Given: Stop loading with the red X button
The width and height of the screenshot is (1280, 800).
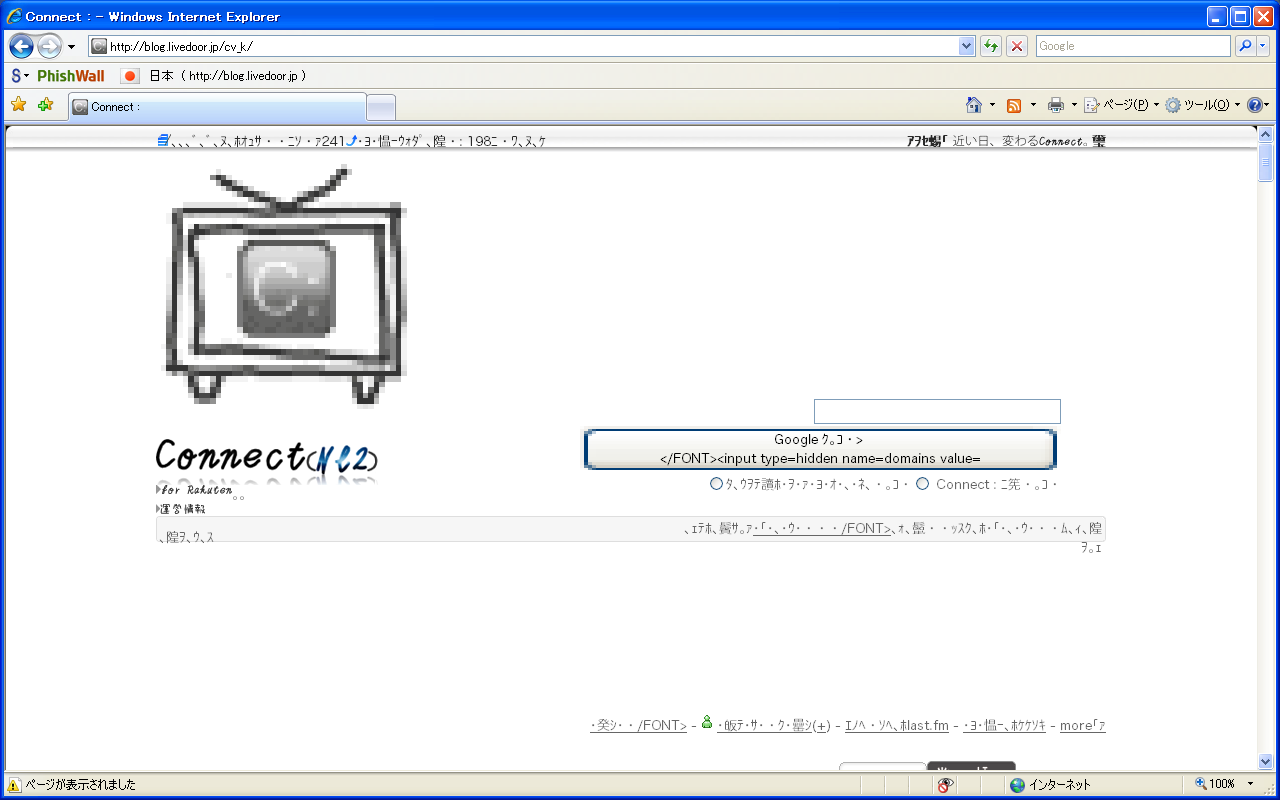Looking at the screenshot, I should click(x=1017, y=46).
